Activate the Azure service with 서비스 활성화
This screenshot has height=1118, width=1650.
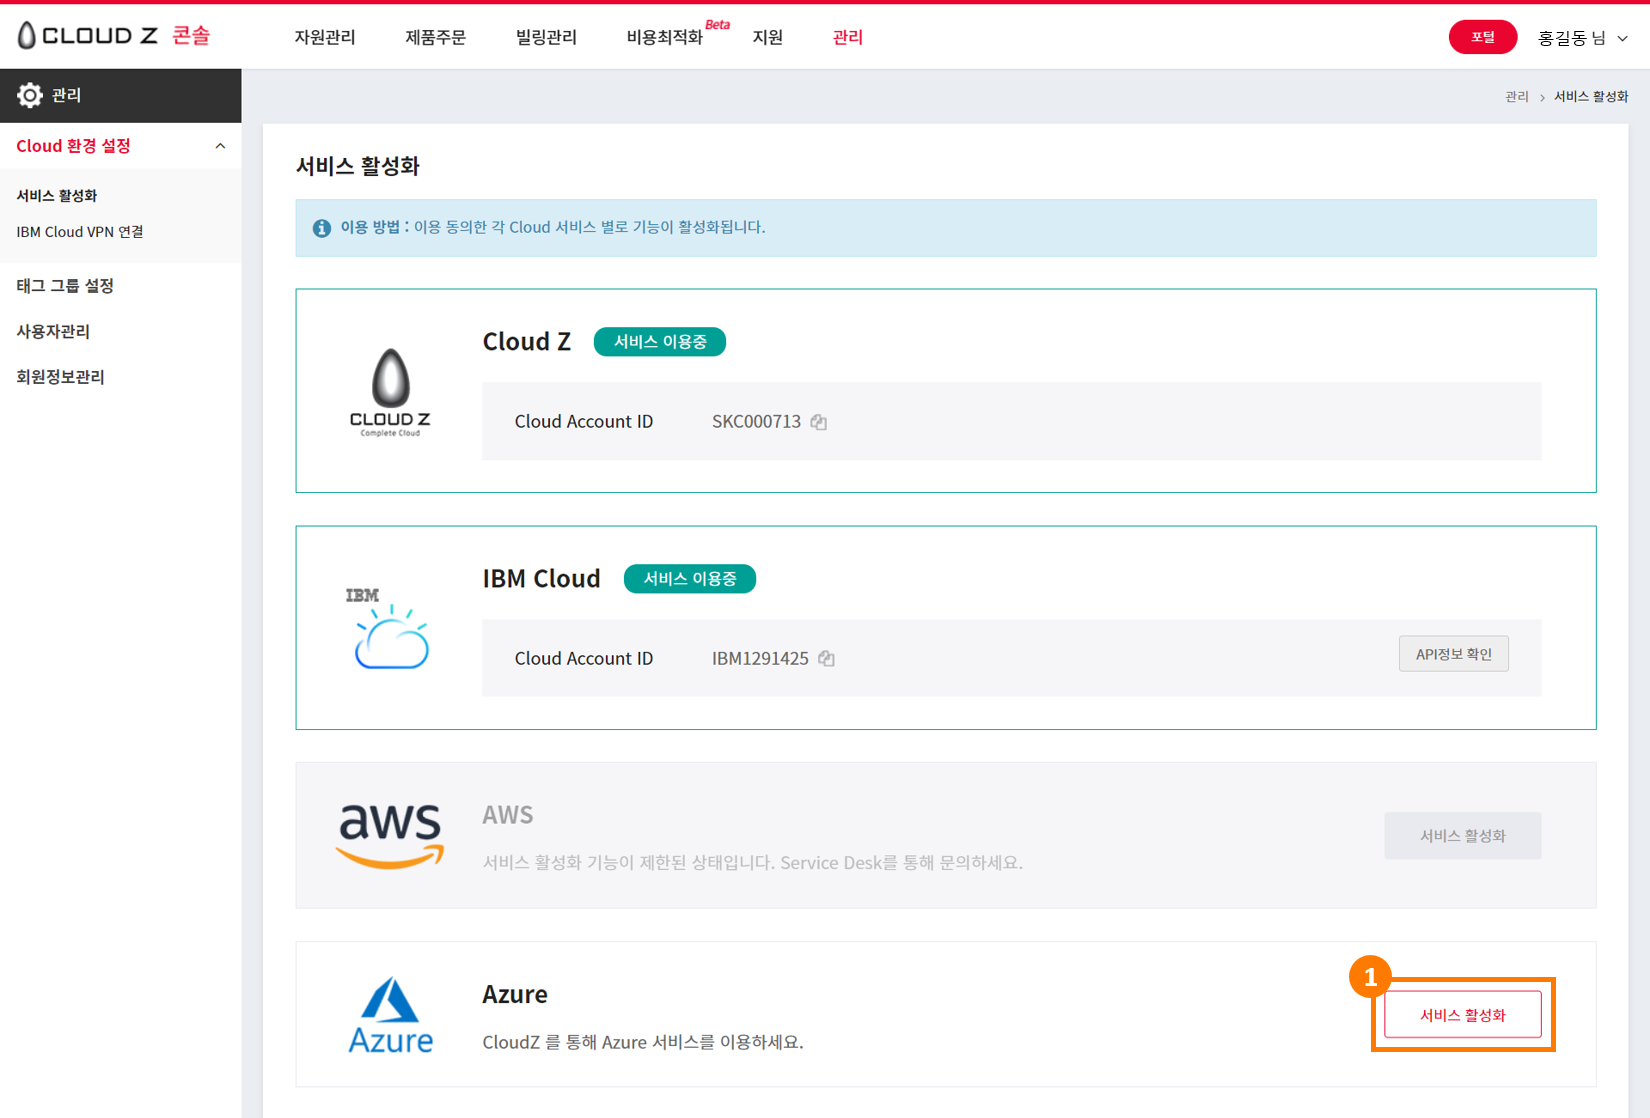click(x=1463, y=1015)
